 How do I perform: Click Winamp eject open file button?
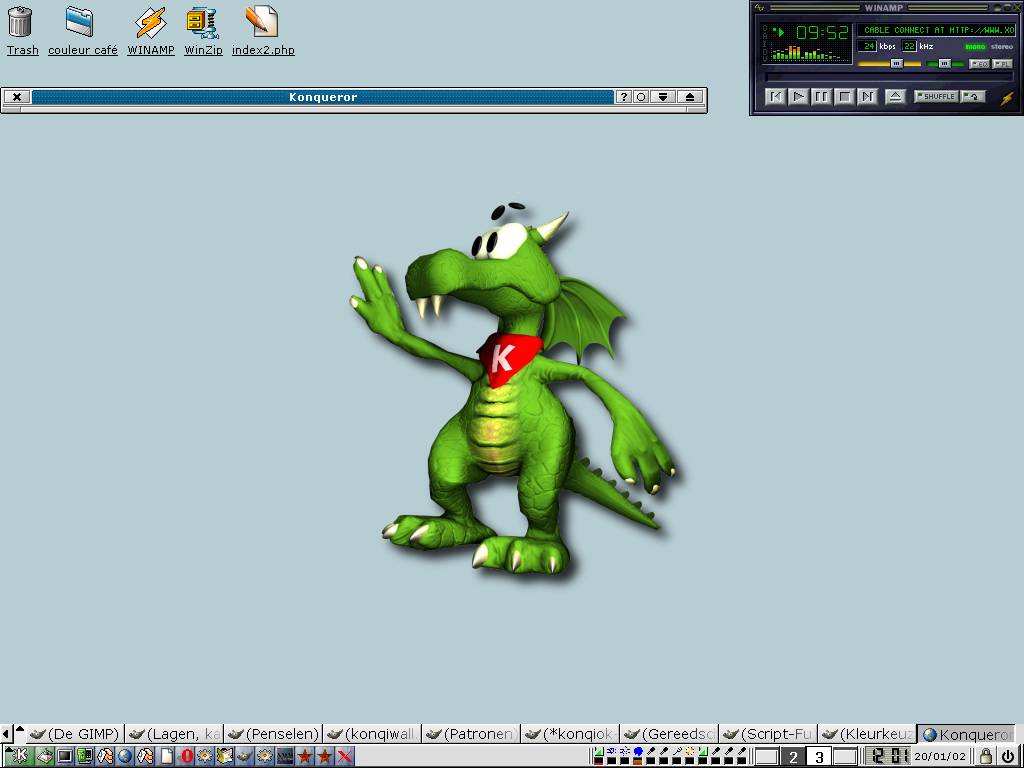point(896,97)
